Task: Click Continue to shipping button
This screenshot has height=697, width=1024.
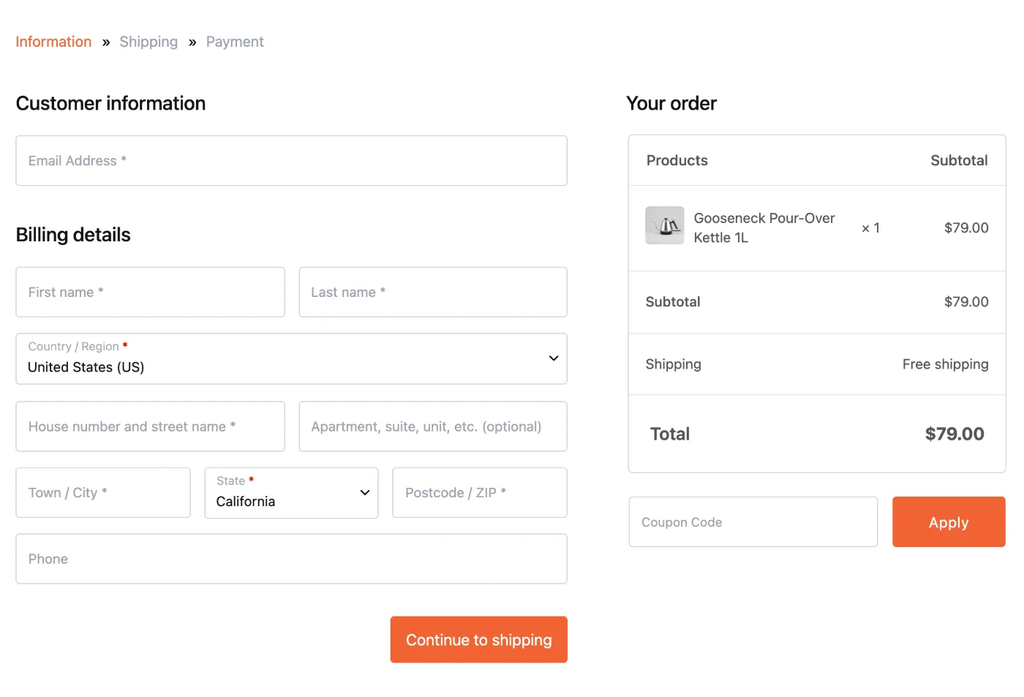Action: (x=479, y=640)
